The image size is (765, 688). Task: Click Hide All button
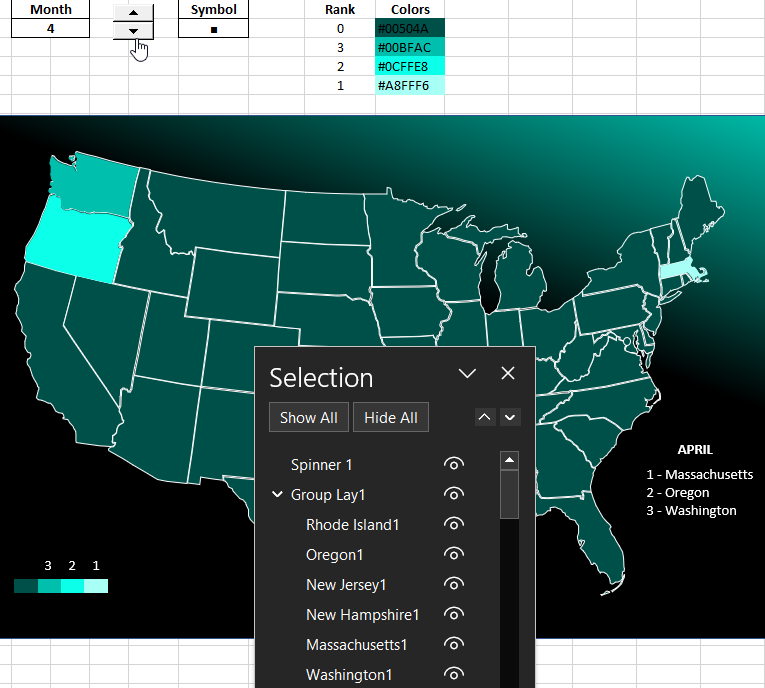(x=391, y=417)
